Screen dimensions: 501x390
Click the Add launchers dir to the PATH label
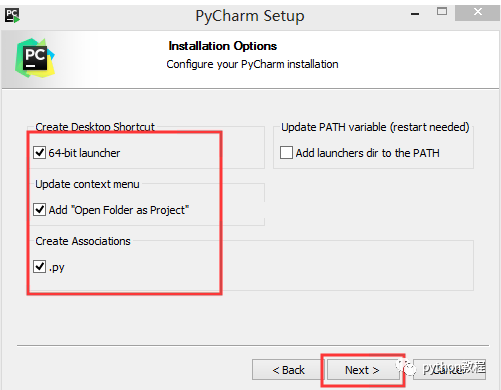(367, 153)
